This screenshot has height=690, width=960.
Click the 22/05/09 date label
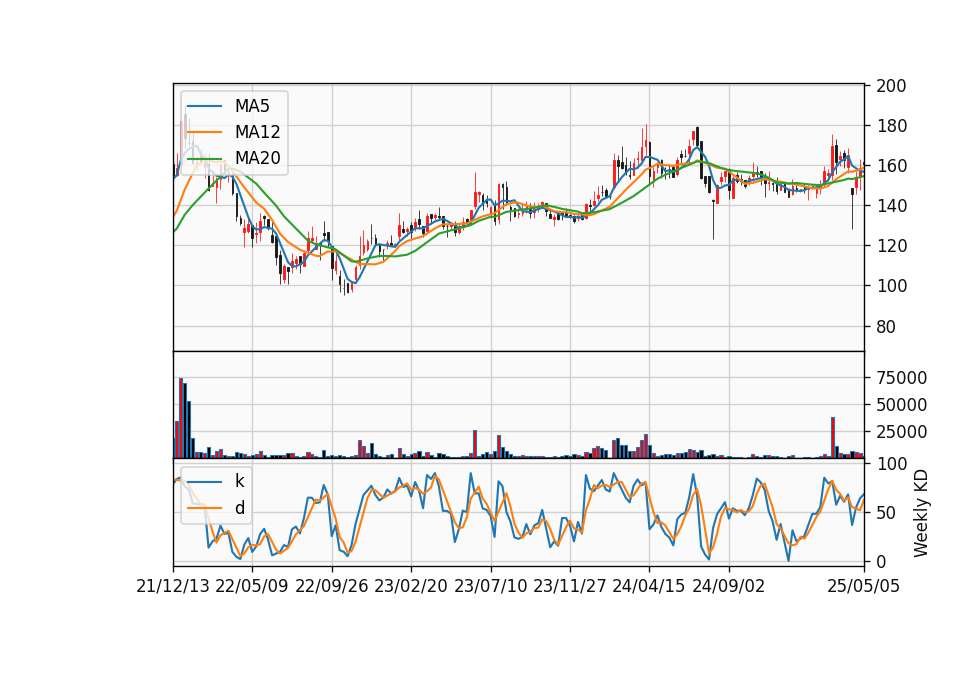point(252,586)
